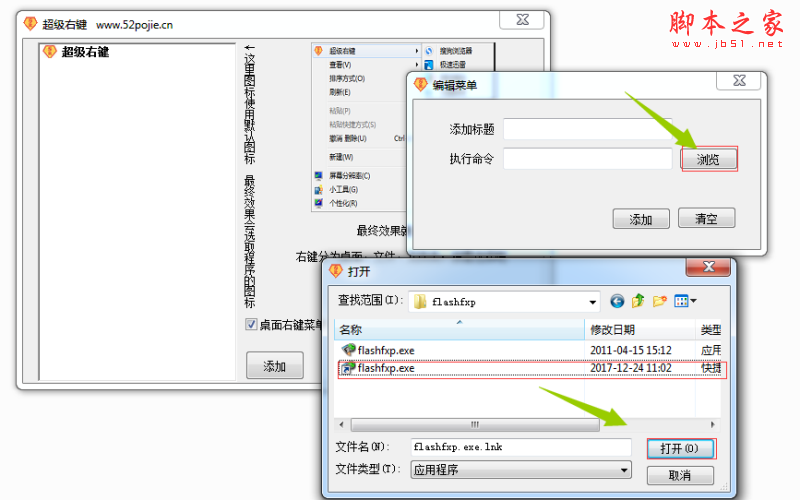Open the 文件类型 应用程序 dropdown
Image resolution: width=800 pixels, height=500 pixels.
click(x=521, y=469)
